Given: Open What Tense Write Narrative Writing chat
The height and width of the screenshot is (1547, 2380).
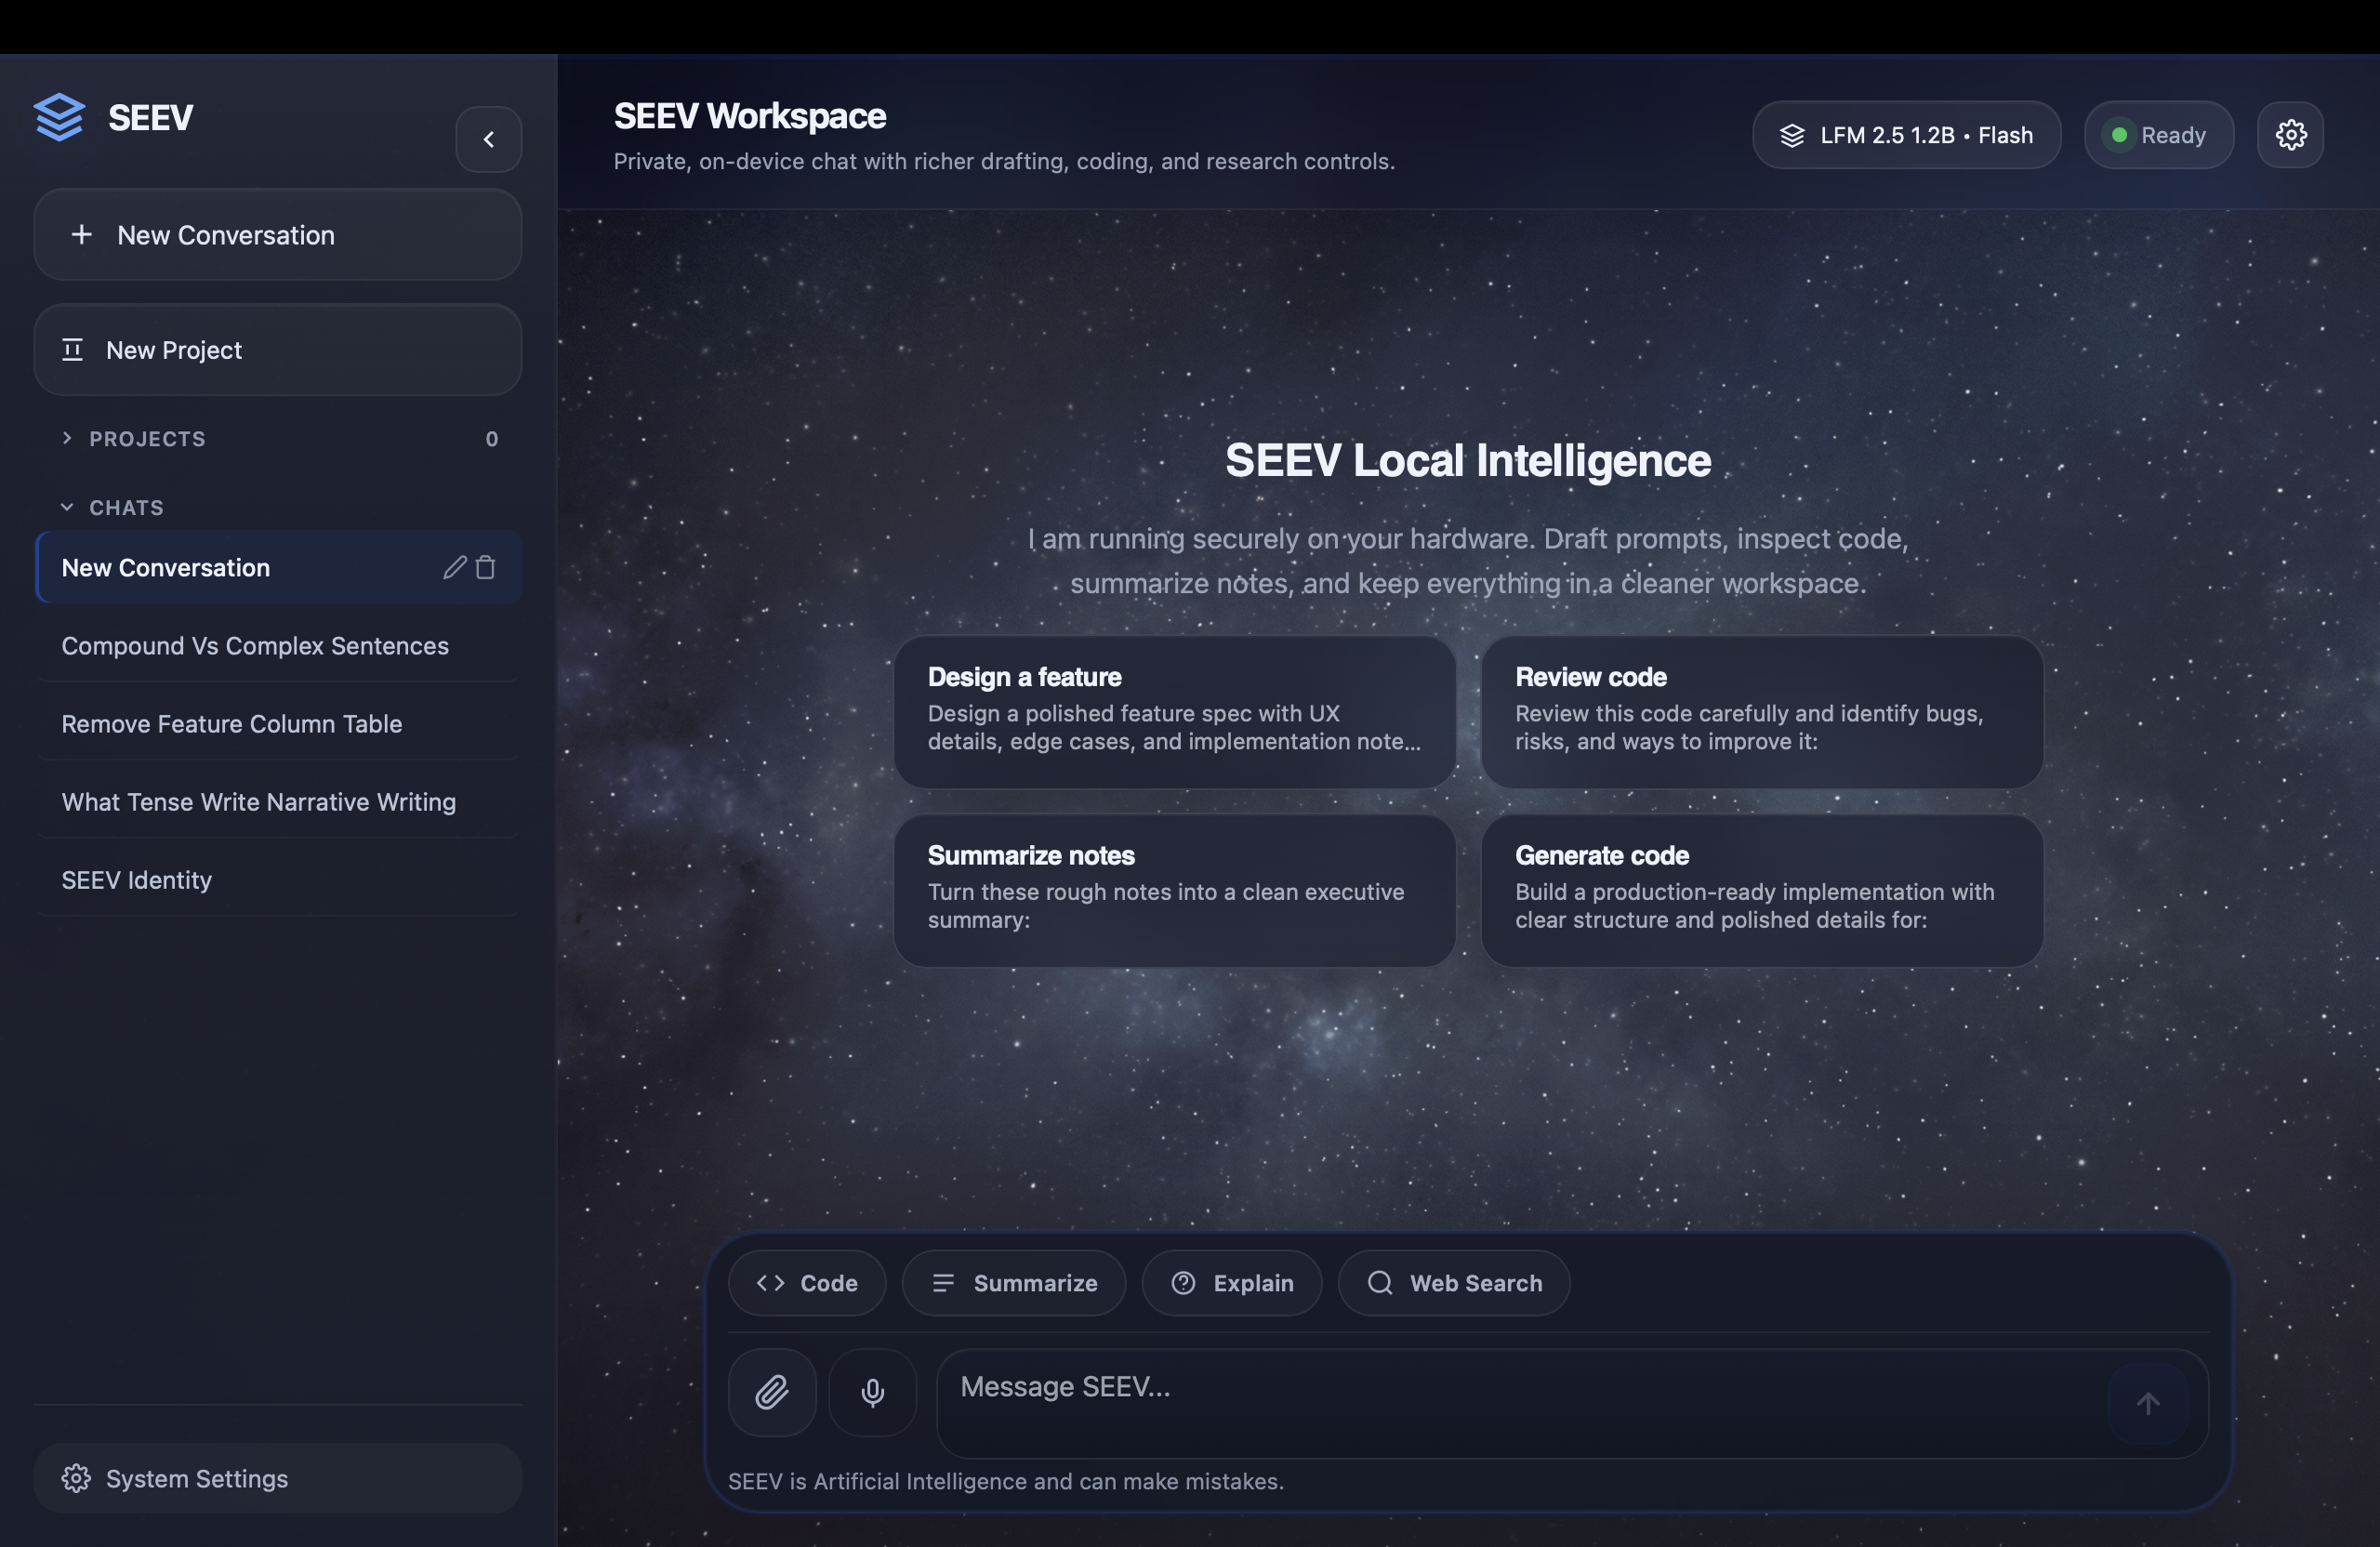Looking at the screenshot, I should (278, 802).
